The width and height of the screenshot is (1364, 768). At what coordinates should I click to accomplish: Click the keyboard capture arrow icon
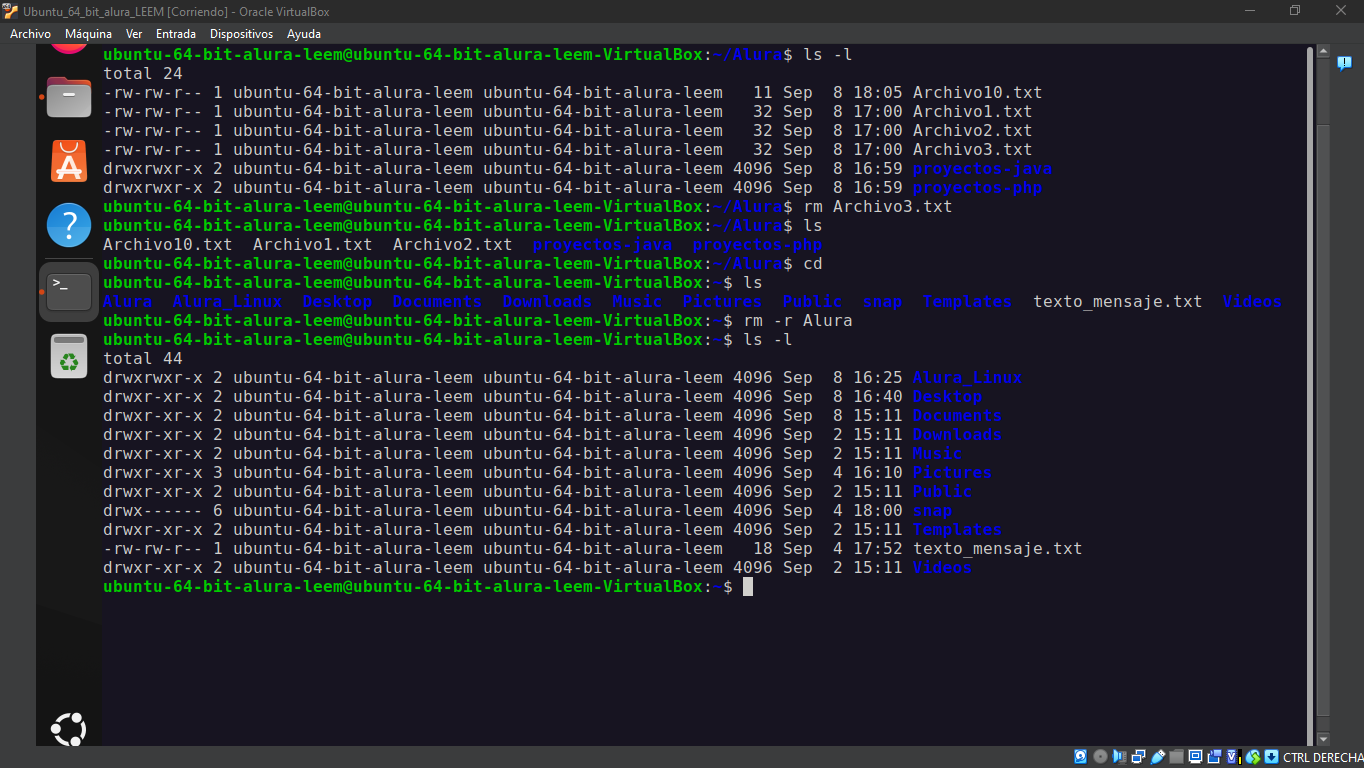pyautogui.click(x=1271, y=757)
